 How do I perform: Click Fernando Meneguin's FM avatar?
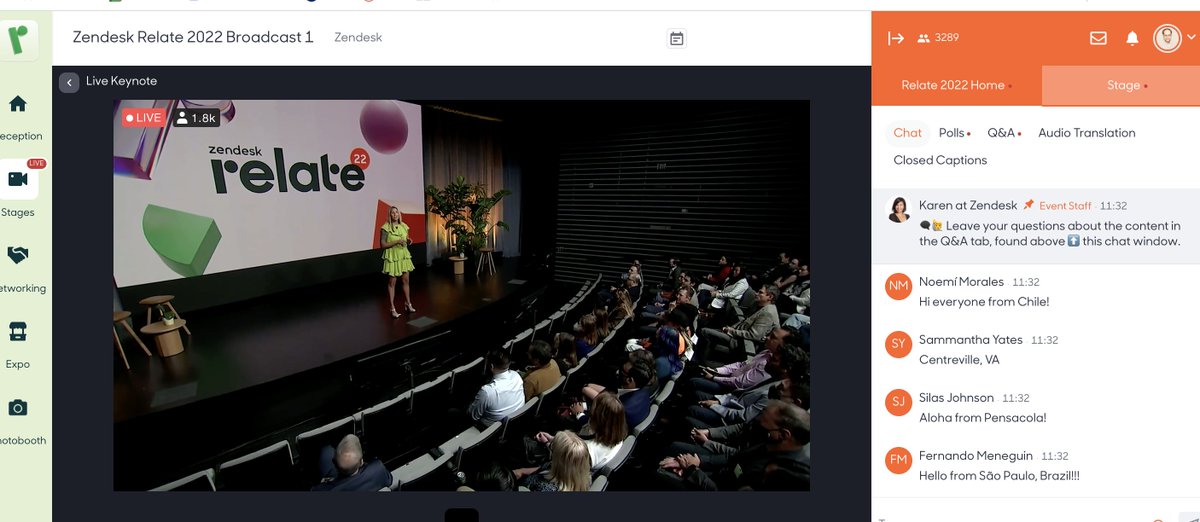[x=898, y=460]
